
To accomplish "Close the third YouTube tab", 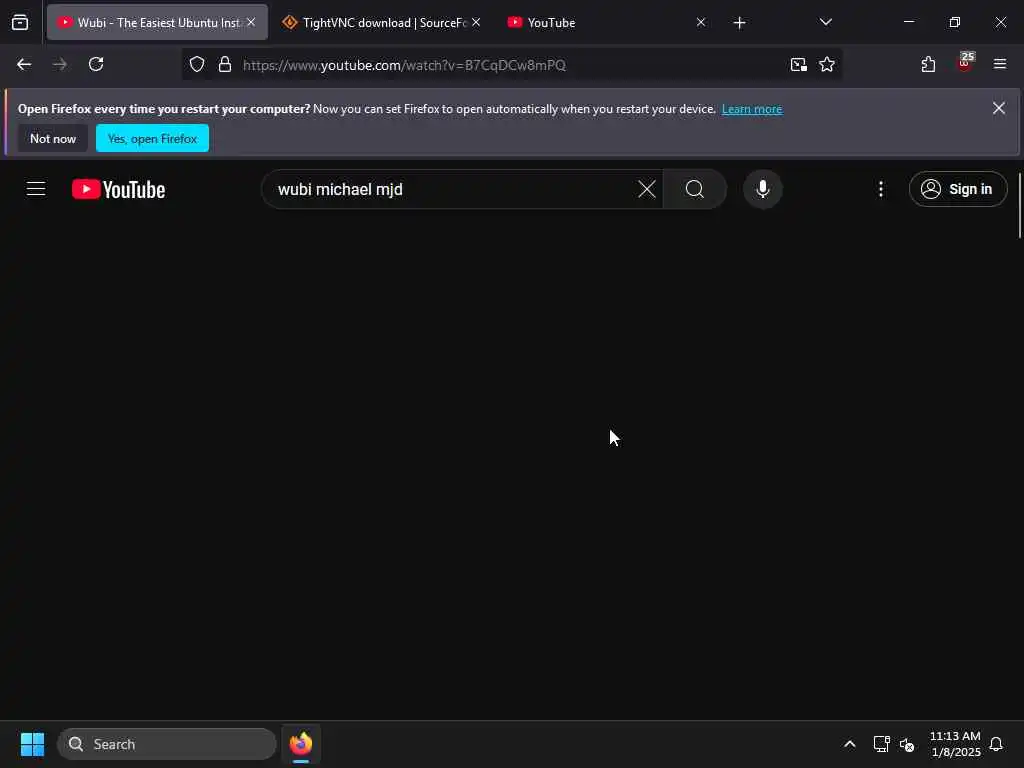I will click(x=701, y=22).
